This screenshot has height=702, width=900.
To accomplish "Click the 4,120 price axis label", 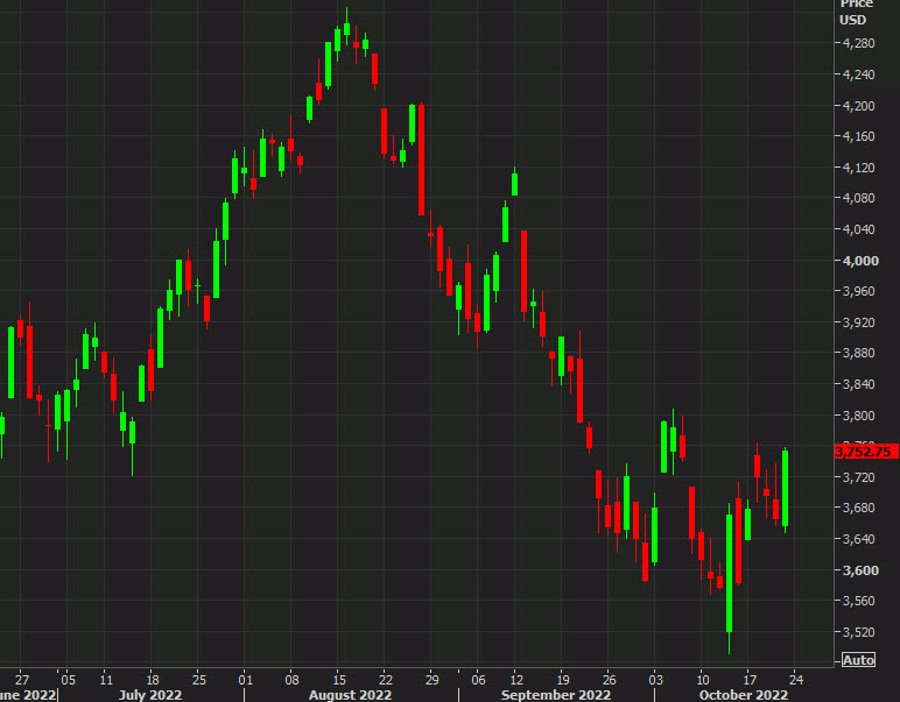I will tap(860, 167).
